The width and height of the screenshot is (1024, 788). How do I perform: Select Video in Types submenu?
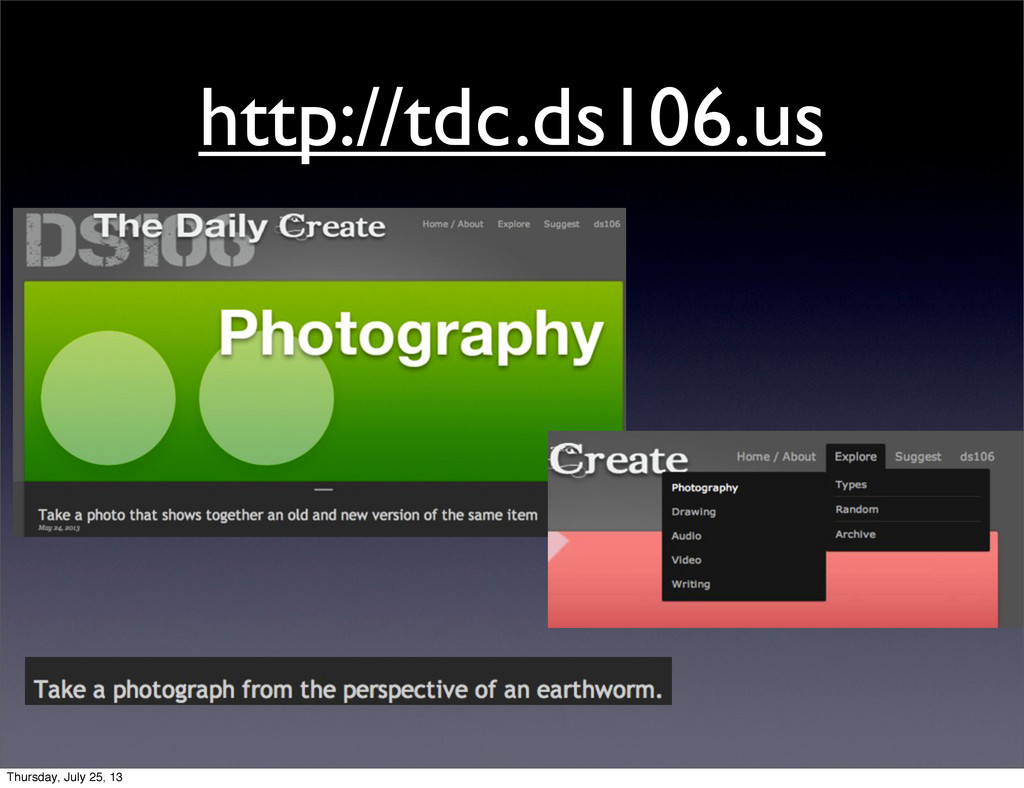coord(686,560)
